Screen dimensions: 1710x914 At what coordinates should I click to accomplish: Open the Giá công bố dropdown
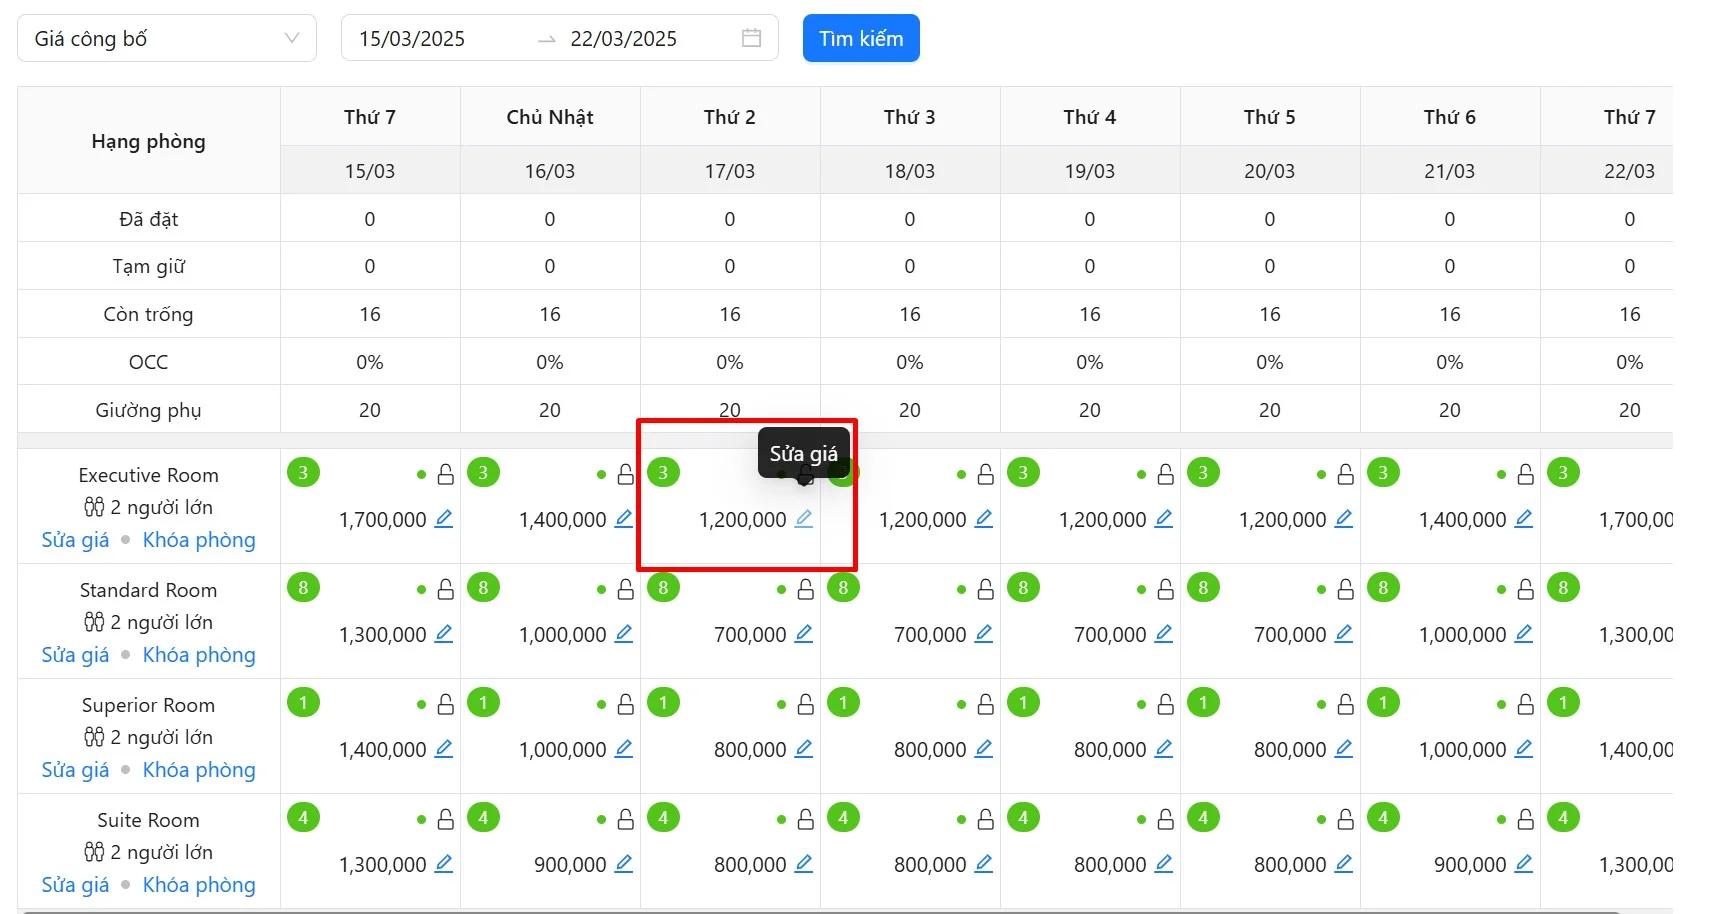(167, 38)
